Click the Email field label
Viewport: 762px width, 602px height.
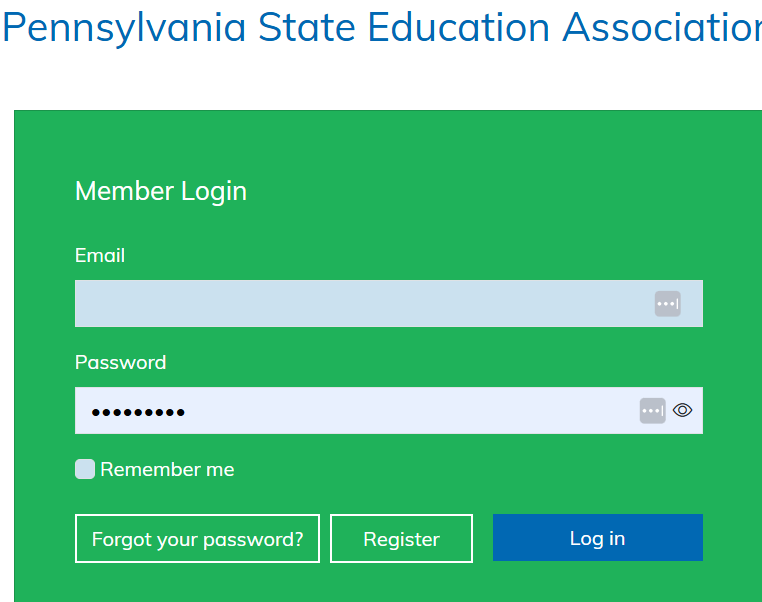point(100,255)
